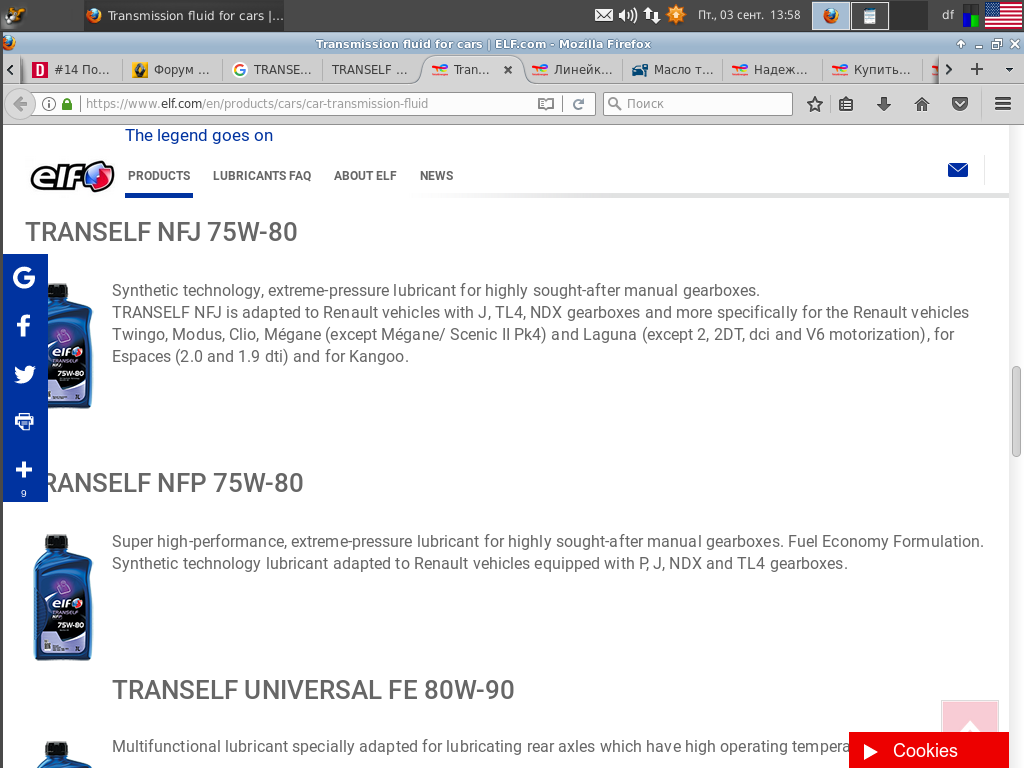This screenshot has height=768, width=1024.
Task: Click the 'df' panel indicator
Action: (x=948, y=14)
